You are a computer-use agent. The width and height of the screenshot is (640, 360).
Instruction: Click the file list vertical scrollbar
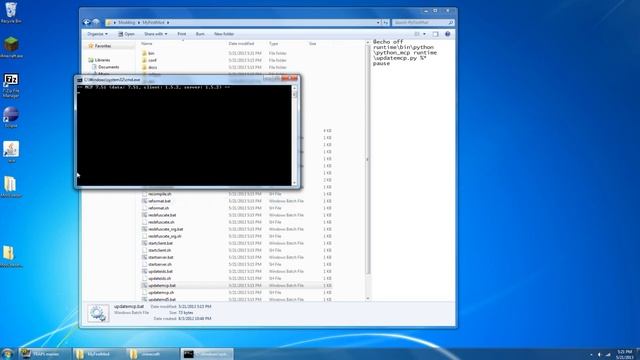point(368,159)
